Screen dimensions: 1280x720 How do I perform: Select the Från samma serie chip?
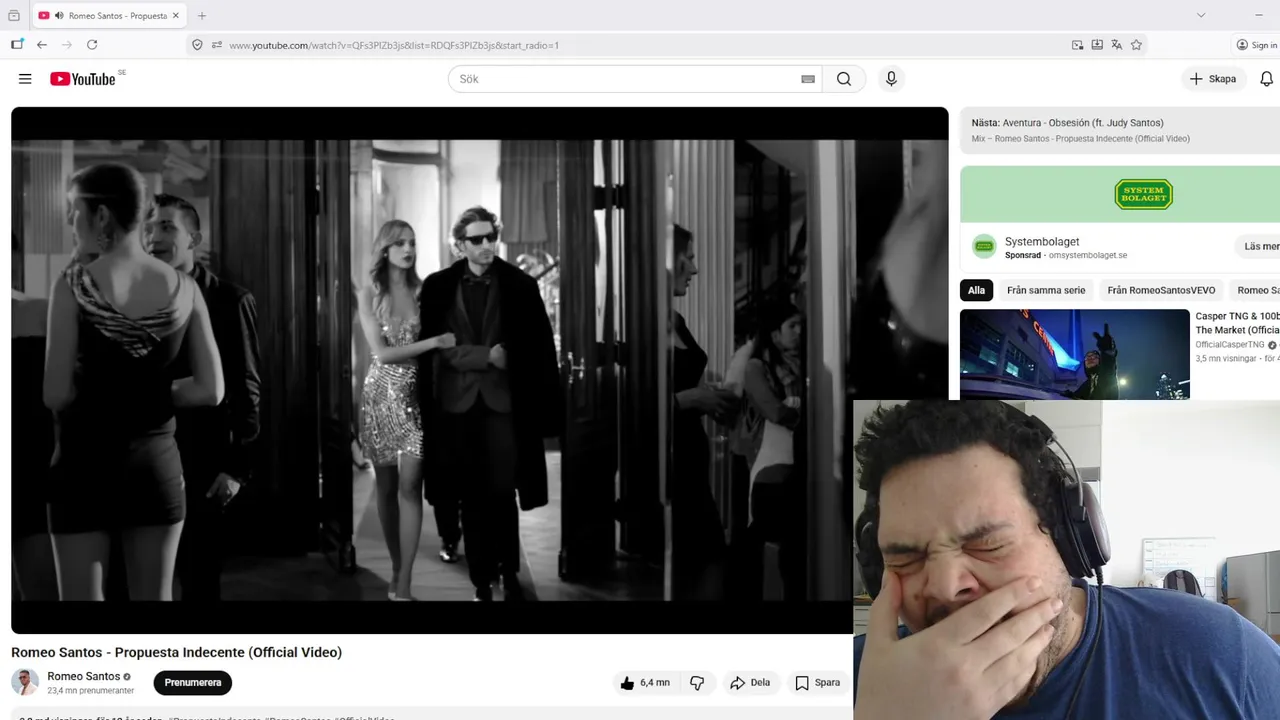tap(1046, 290)
